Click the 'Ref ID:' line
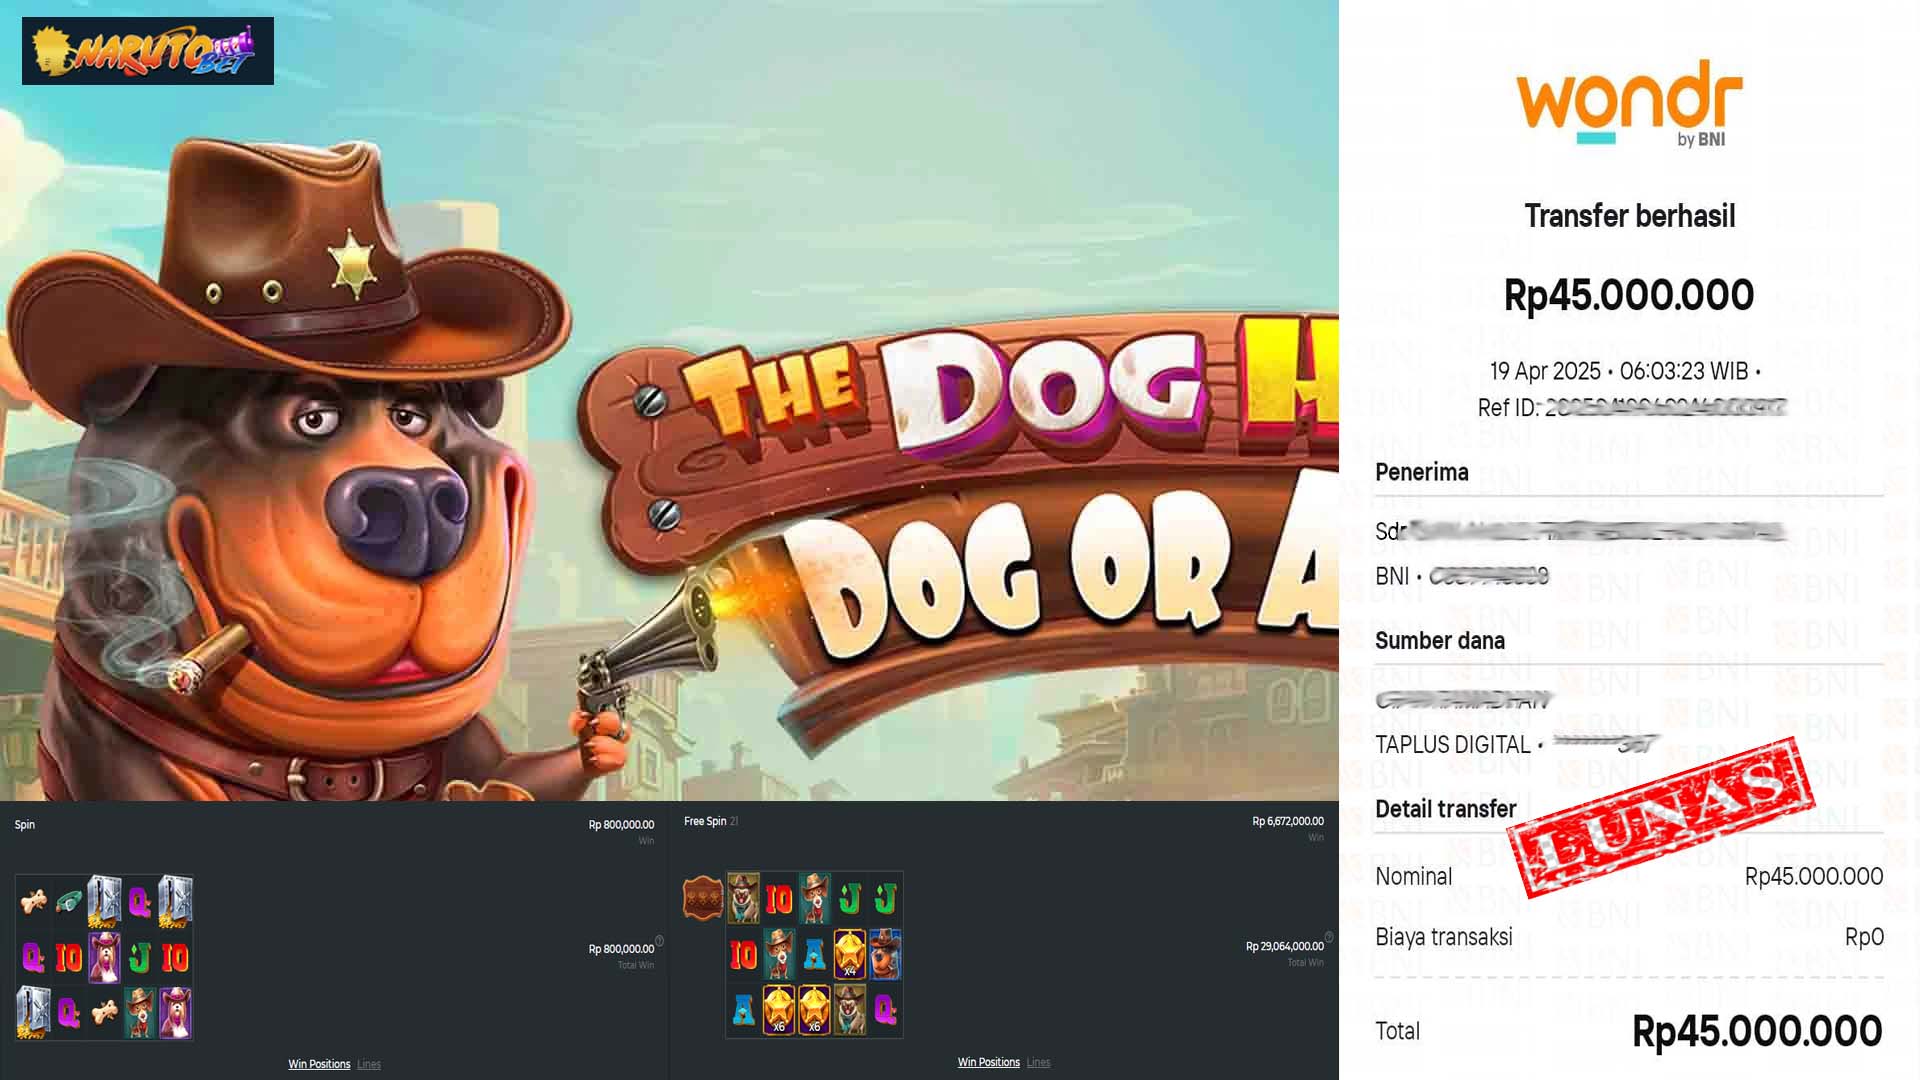1920x1080 pixels. click(1631, 408)
